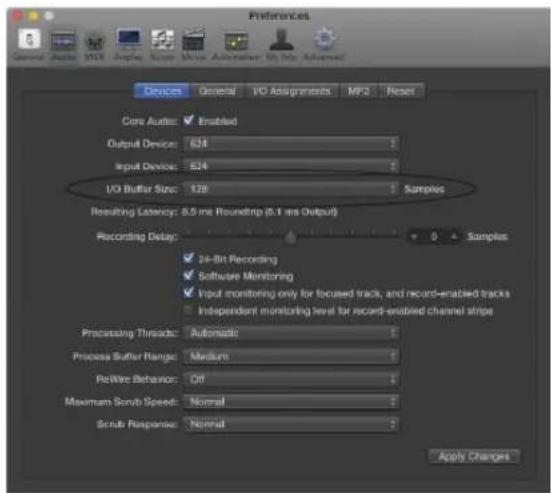Increase Recording Delay samples stepper
The image size is (551, 493).
click(454, 237)
